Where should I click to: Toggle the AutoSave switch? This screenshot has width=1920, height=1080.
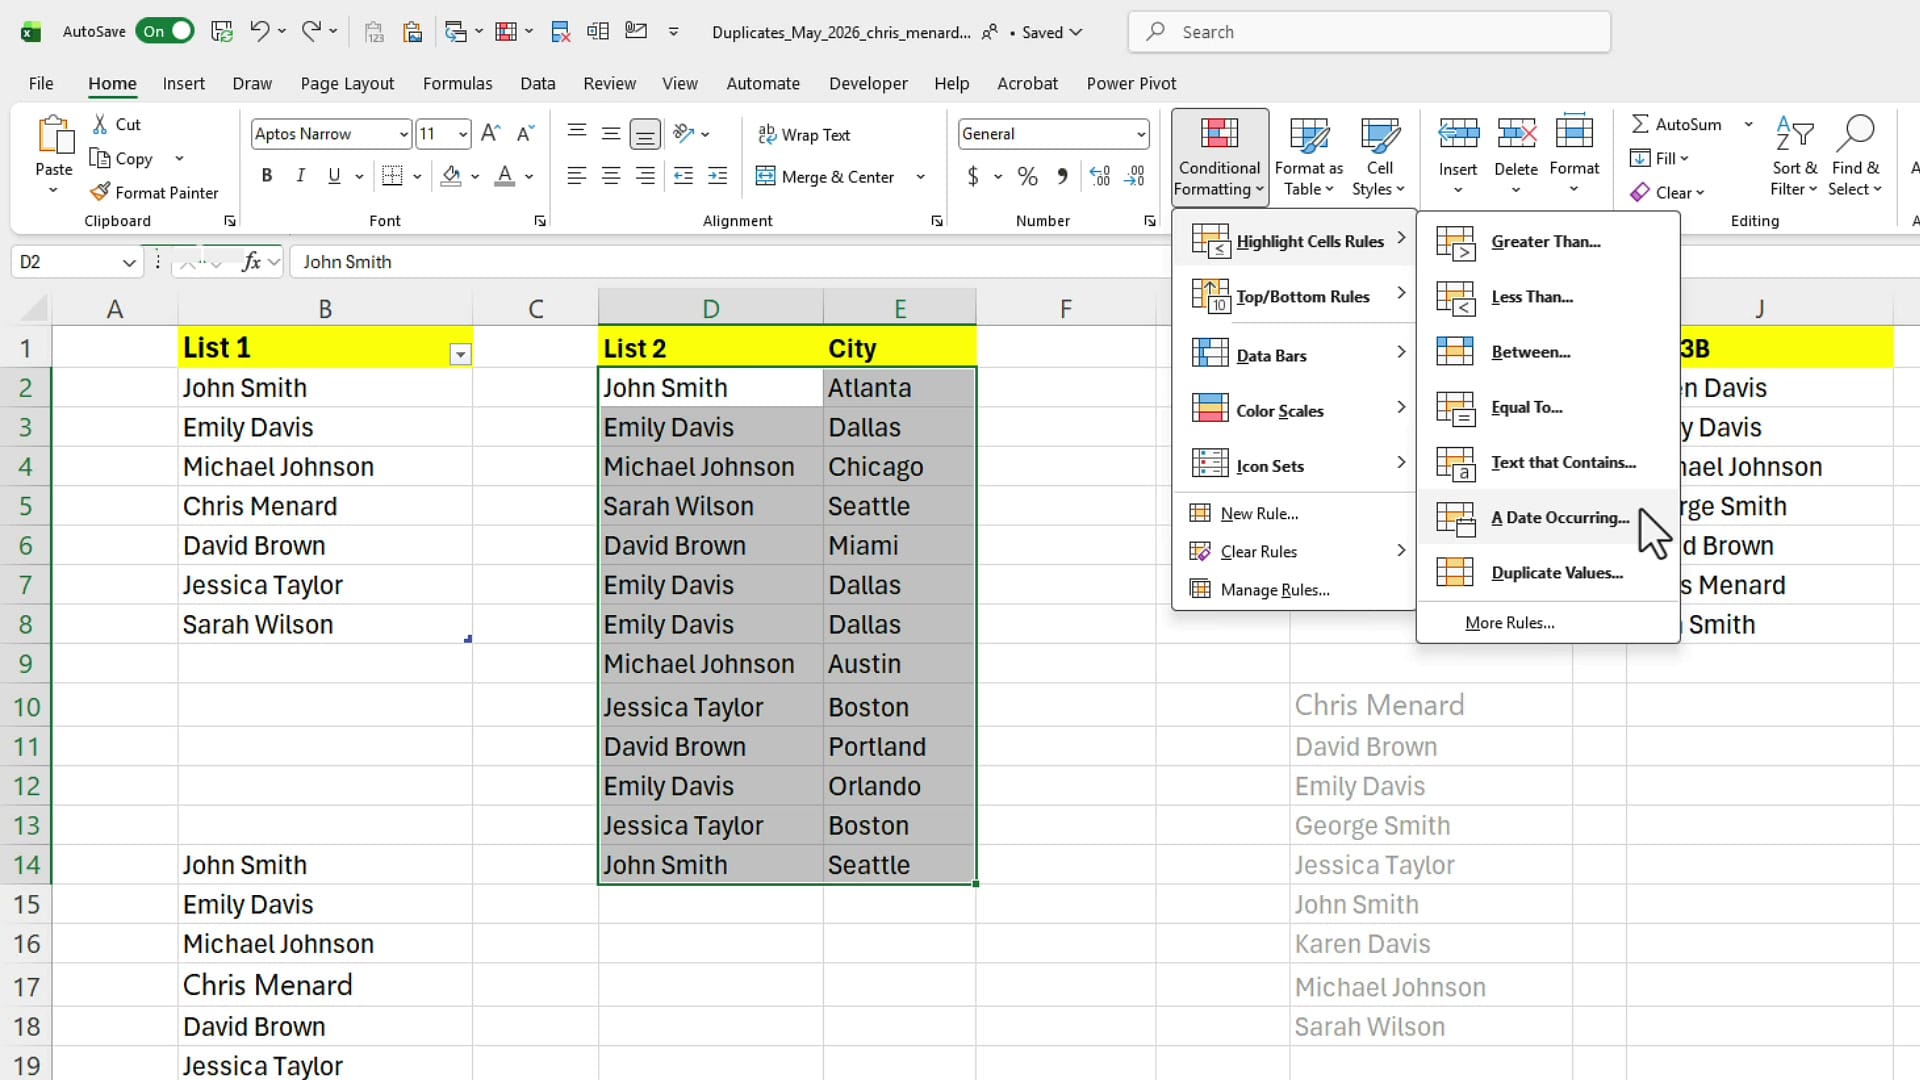pos(165,31)
